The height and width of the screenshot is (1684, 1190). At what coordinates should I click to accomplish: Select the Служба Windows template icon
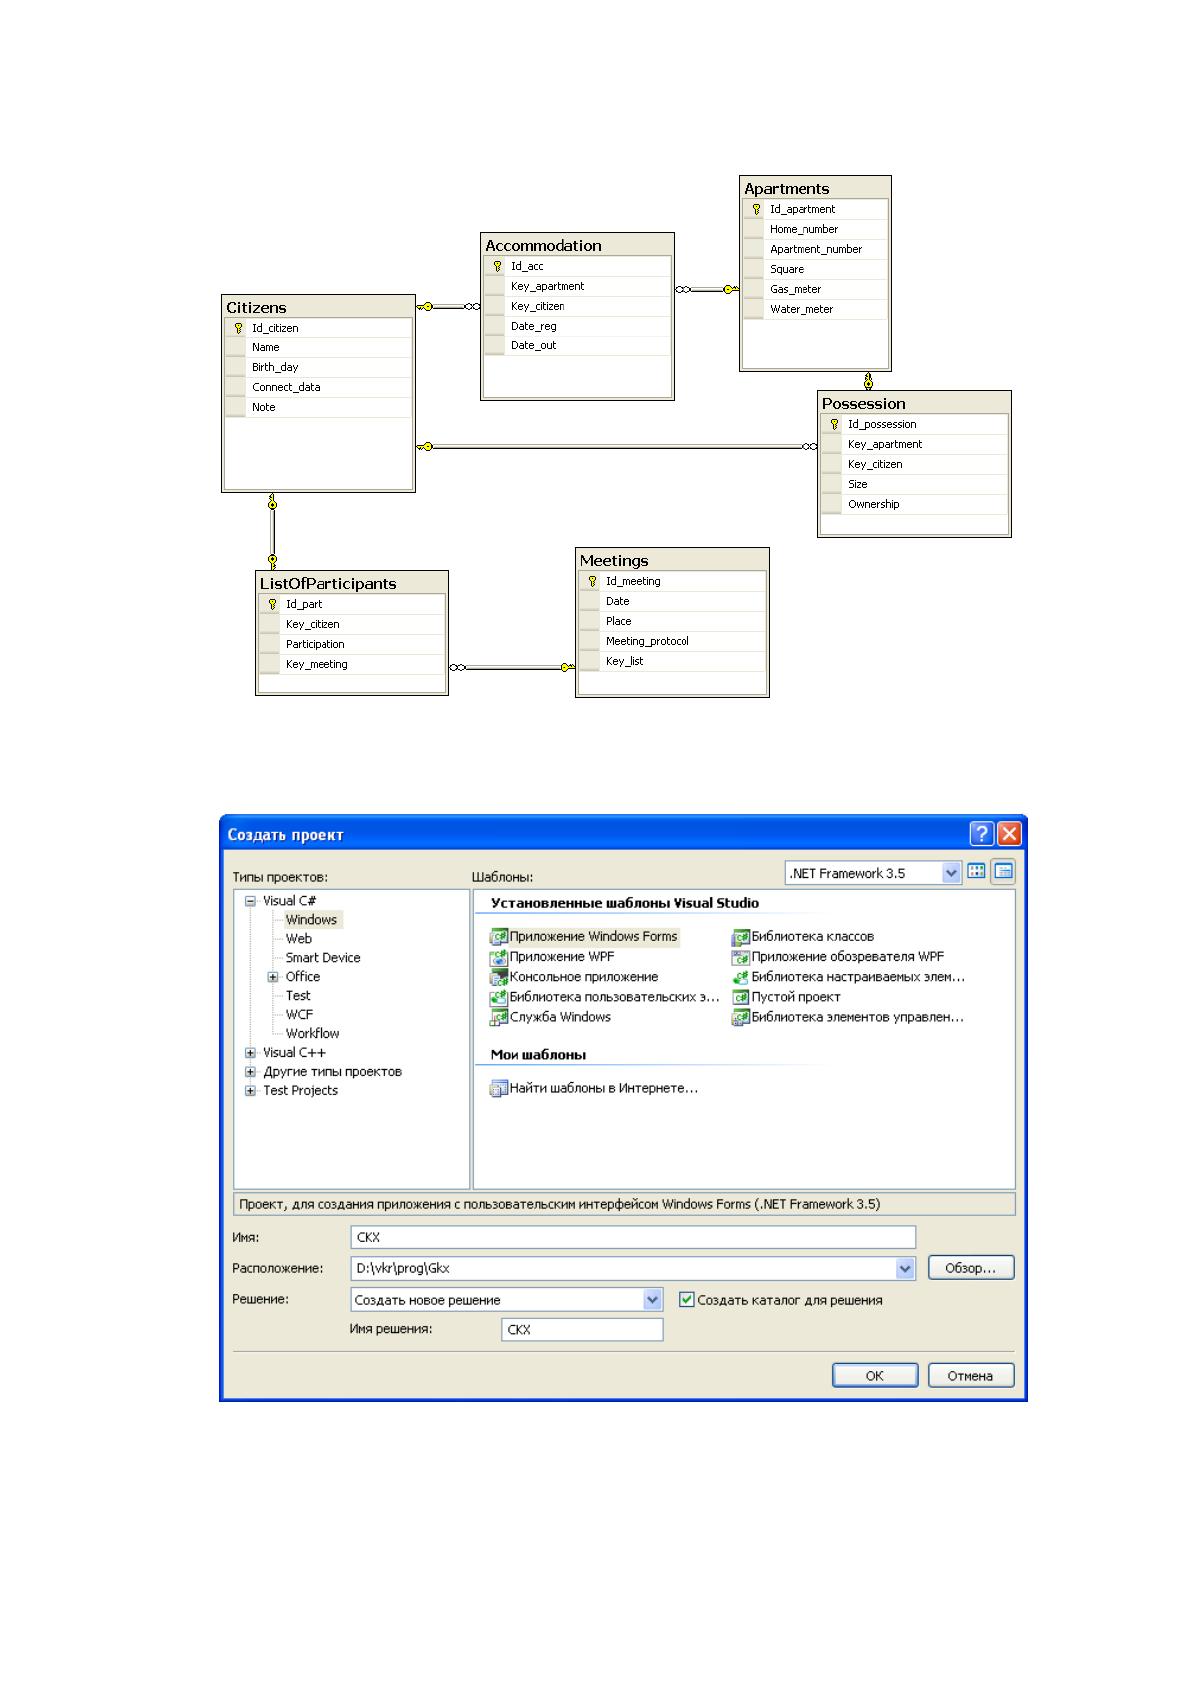[498, 1017]
